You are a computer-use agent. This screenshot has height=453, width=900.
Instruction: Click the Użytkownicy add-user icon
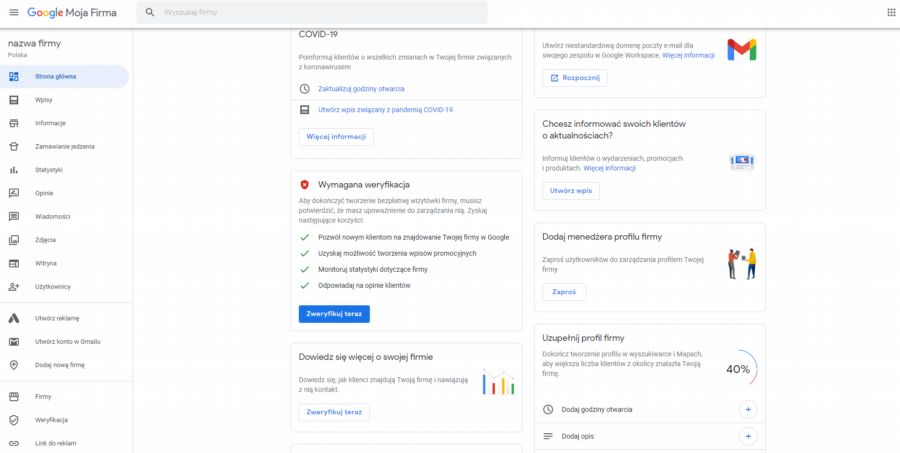point(14,287)
